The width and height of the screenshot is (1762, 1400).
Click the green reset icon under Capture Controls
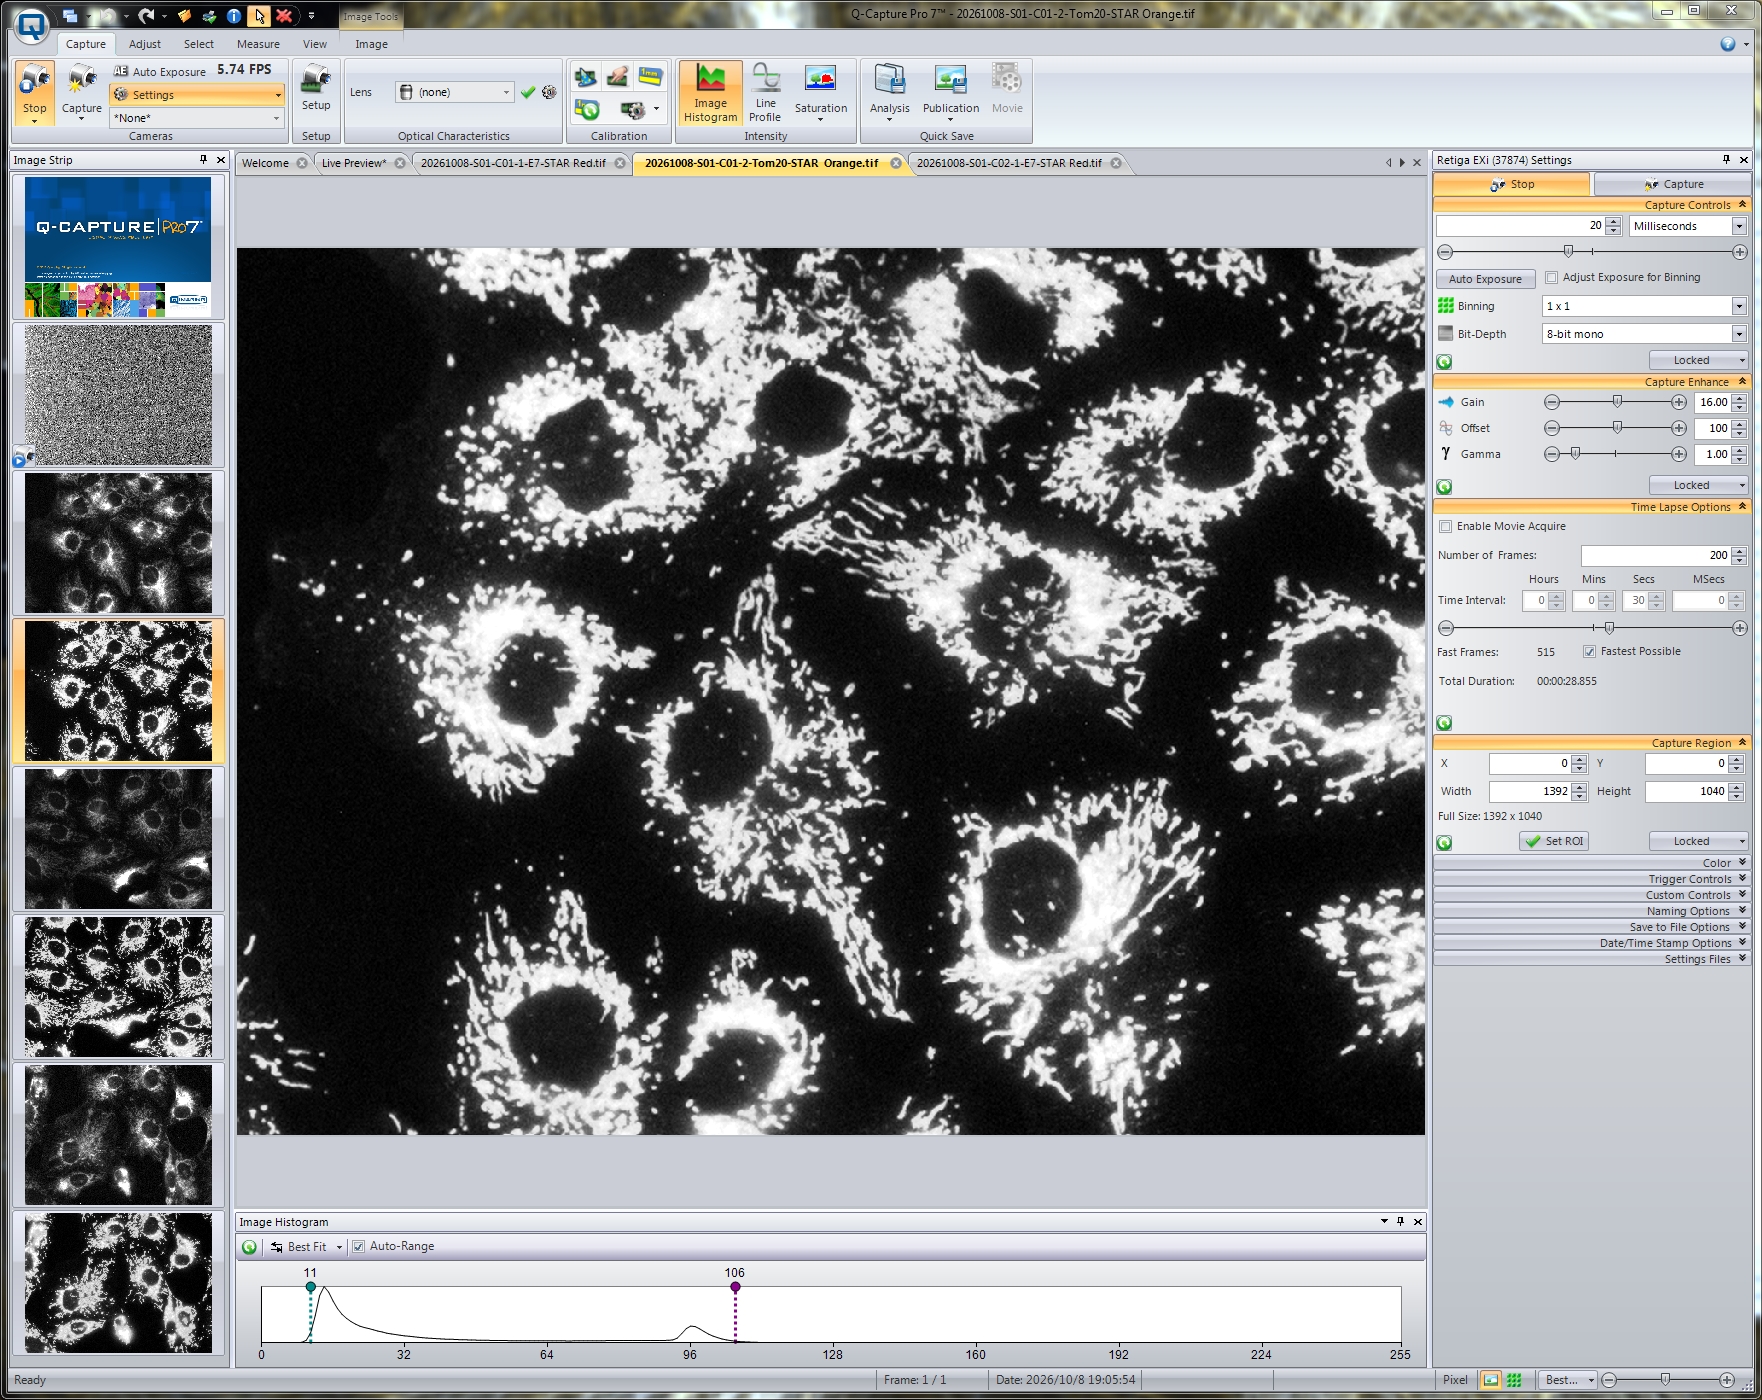click(1444, 362)
